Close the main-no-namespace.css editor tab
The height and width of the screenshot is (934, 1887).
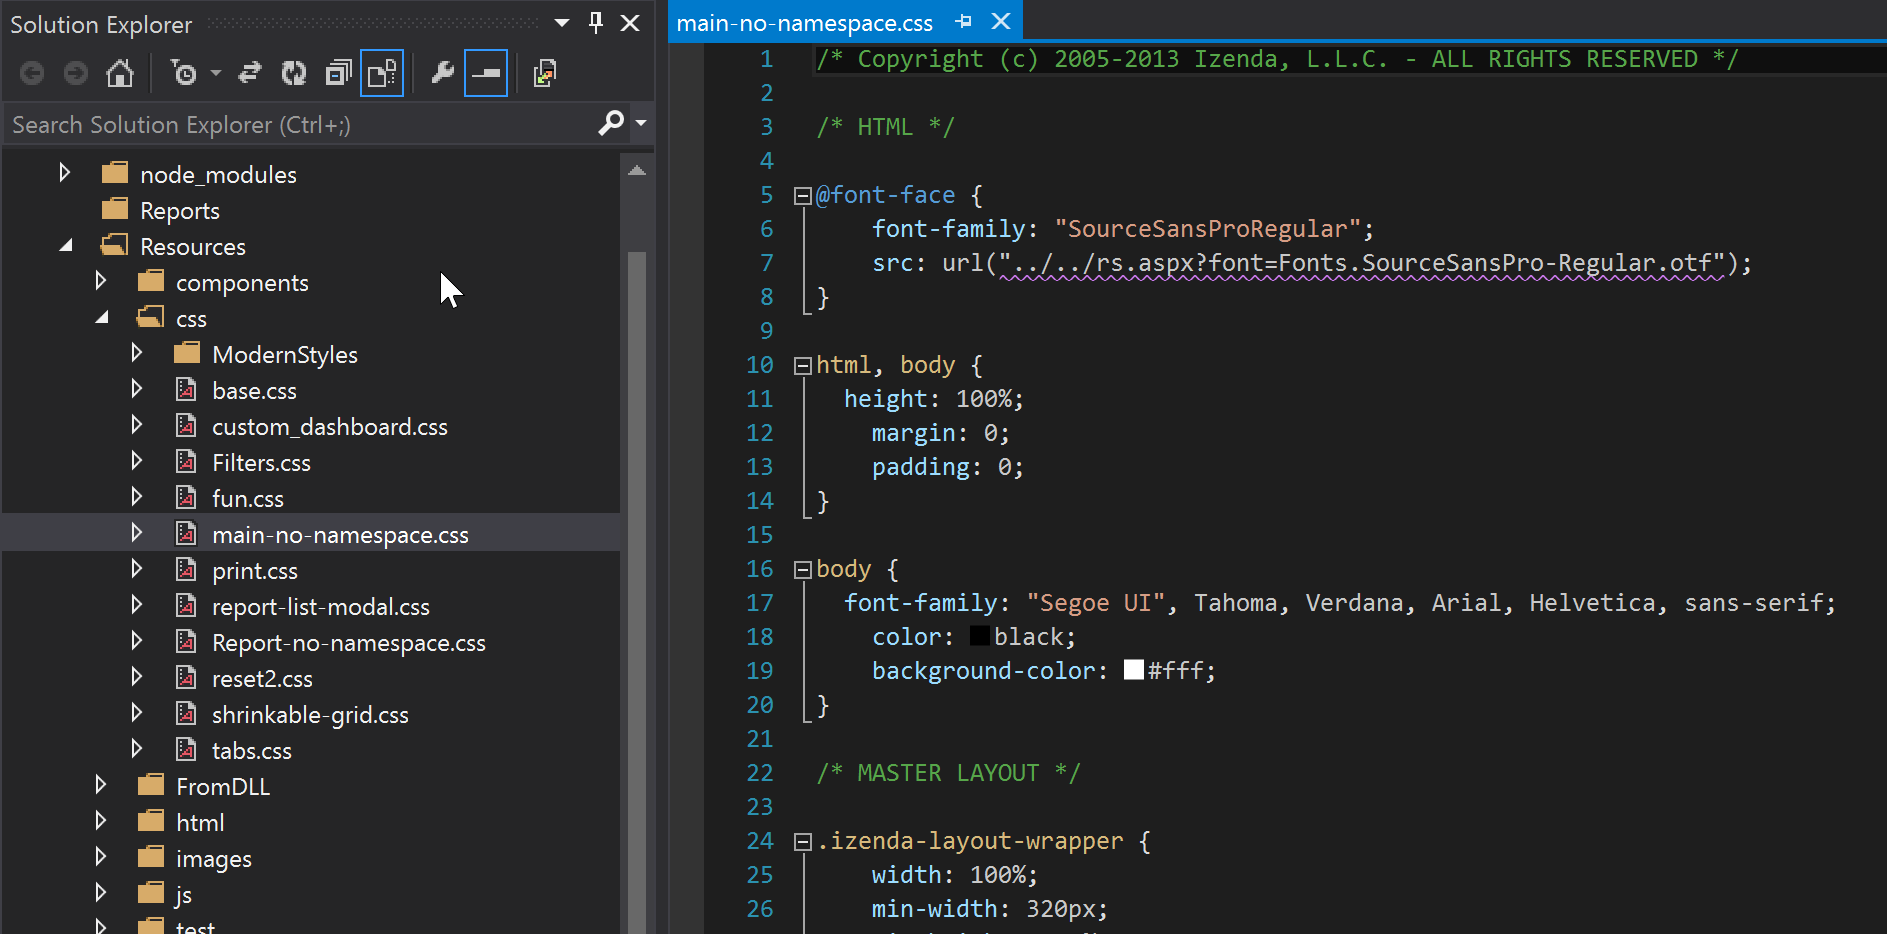pyautogui.click(x=1000, y=21)
